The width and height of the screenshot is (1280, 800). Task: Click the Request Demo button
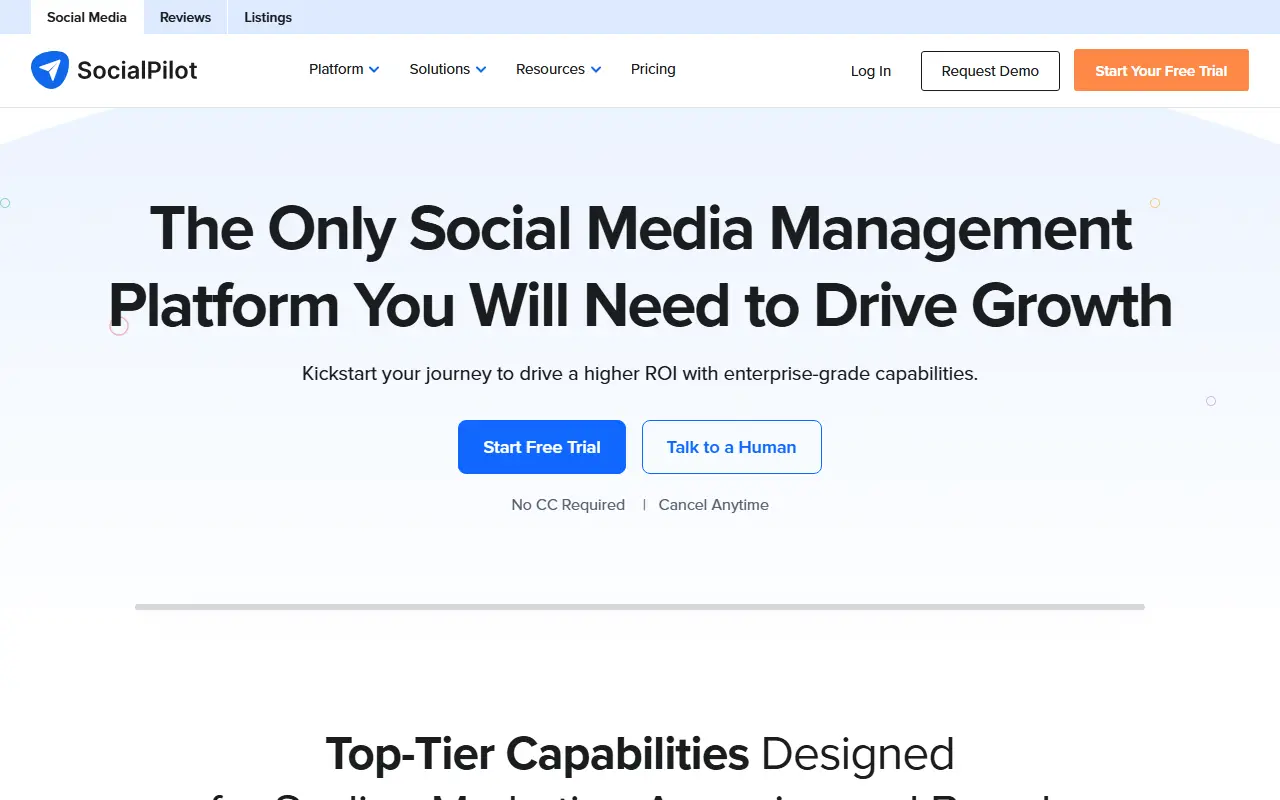click(990, 71)
